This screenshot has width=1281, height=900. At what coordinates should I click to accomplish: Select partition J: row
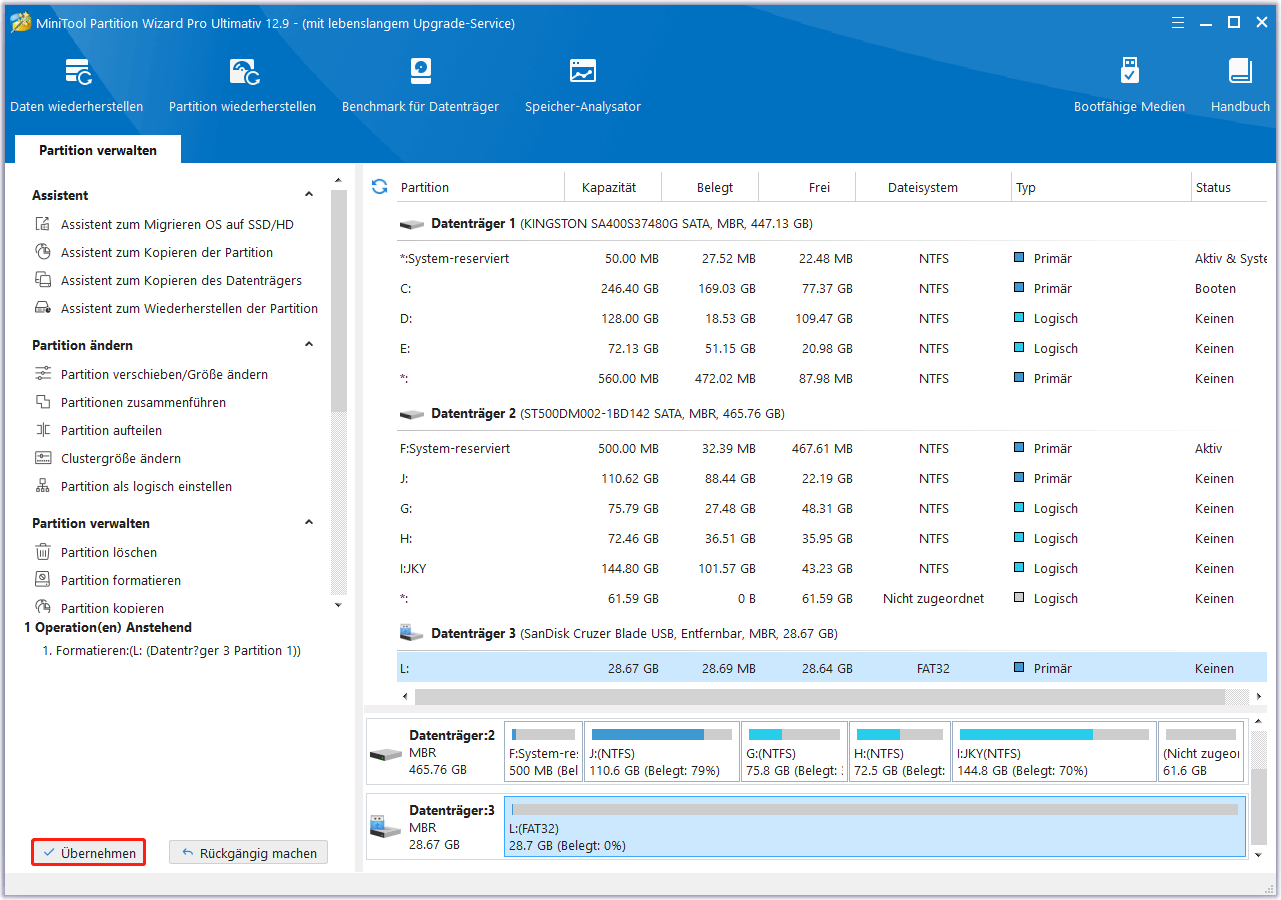[x=832, y=479]
